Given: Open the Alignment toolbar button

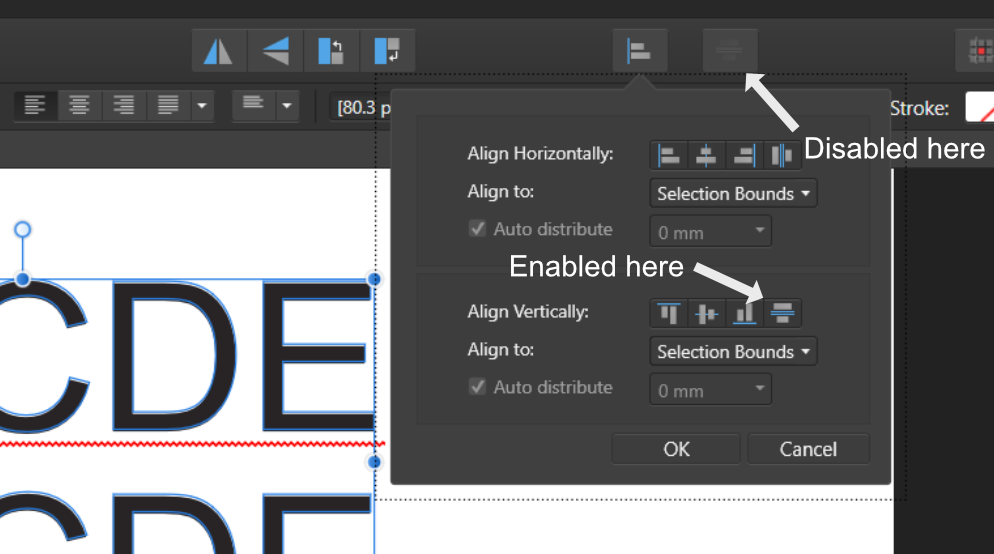Looking at the screenshot, I should tap(640, 51).
